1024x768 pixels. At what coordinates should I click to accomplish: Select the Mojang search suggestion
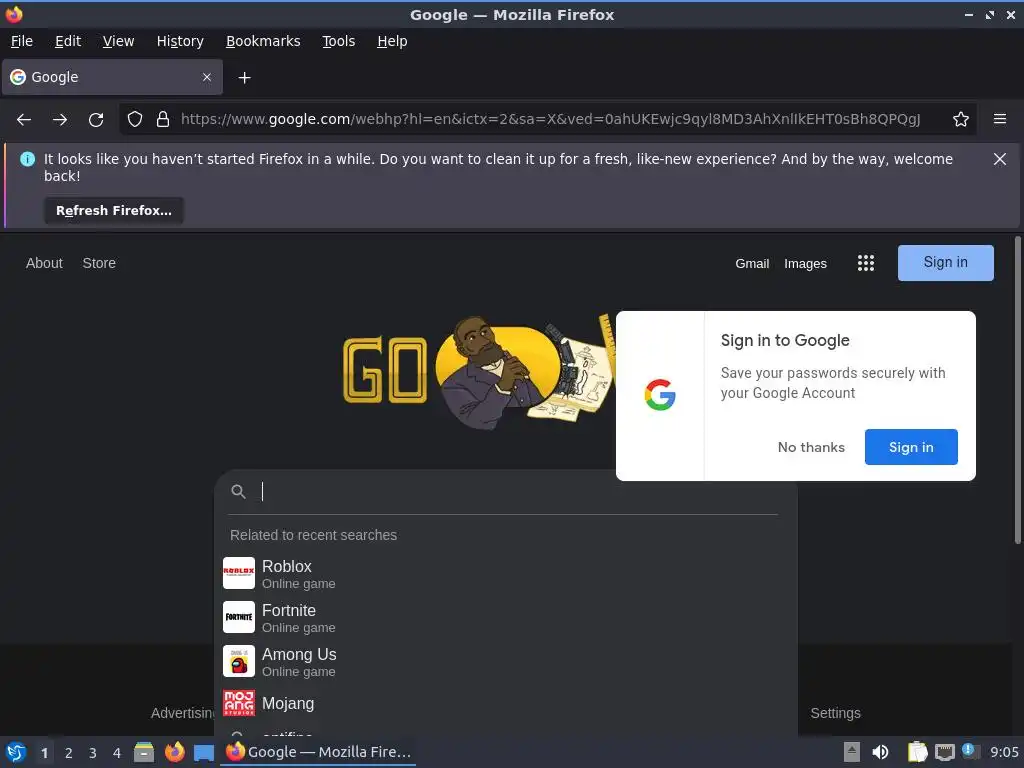pyautogui.click(x=505, y=703)
